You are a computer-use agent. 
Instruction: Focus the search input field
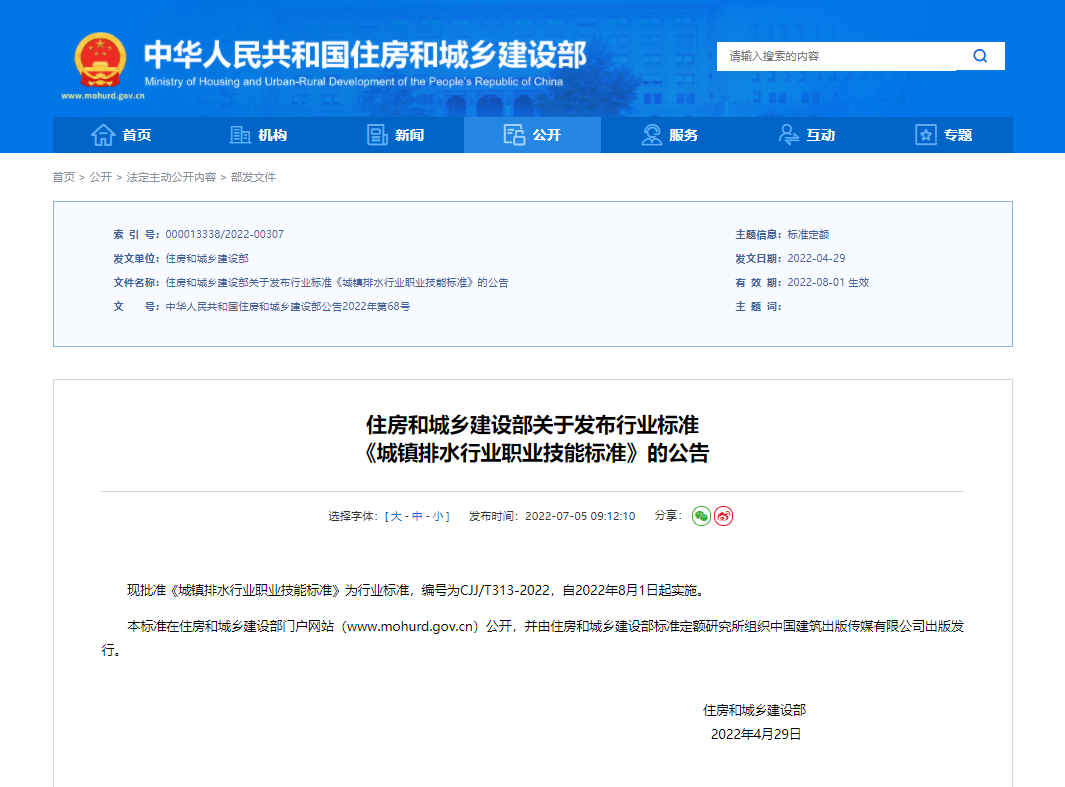(x=836, y=56)
